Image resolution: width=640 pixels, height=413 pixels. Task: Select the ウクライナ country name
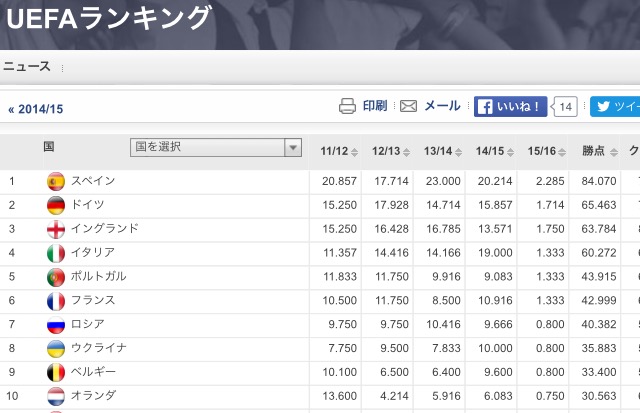98,348
